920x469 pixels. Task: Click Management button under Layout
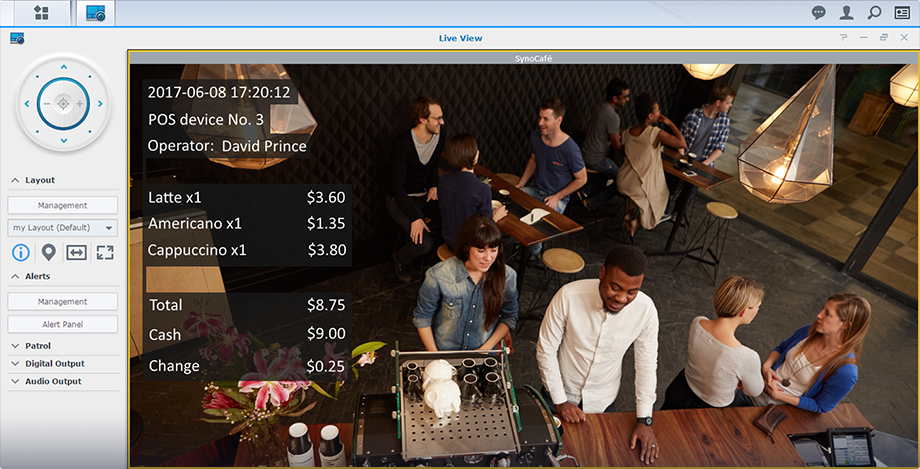tap(63, 205)
